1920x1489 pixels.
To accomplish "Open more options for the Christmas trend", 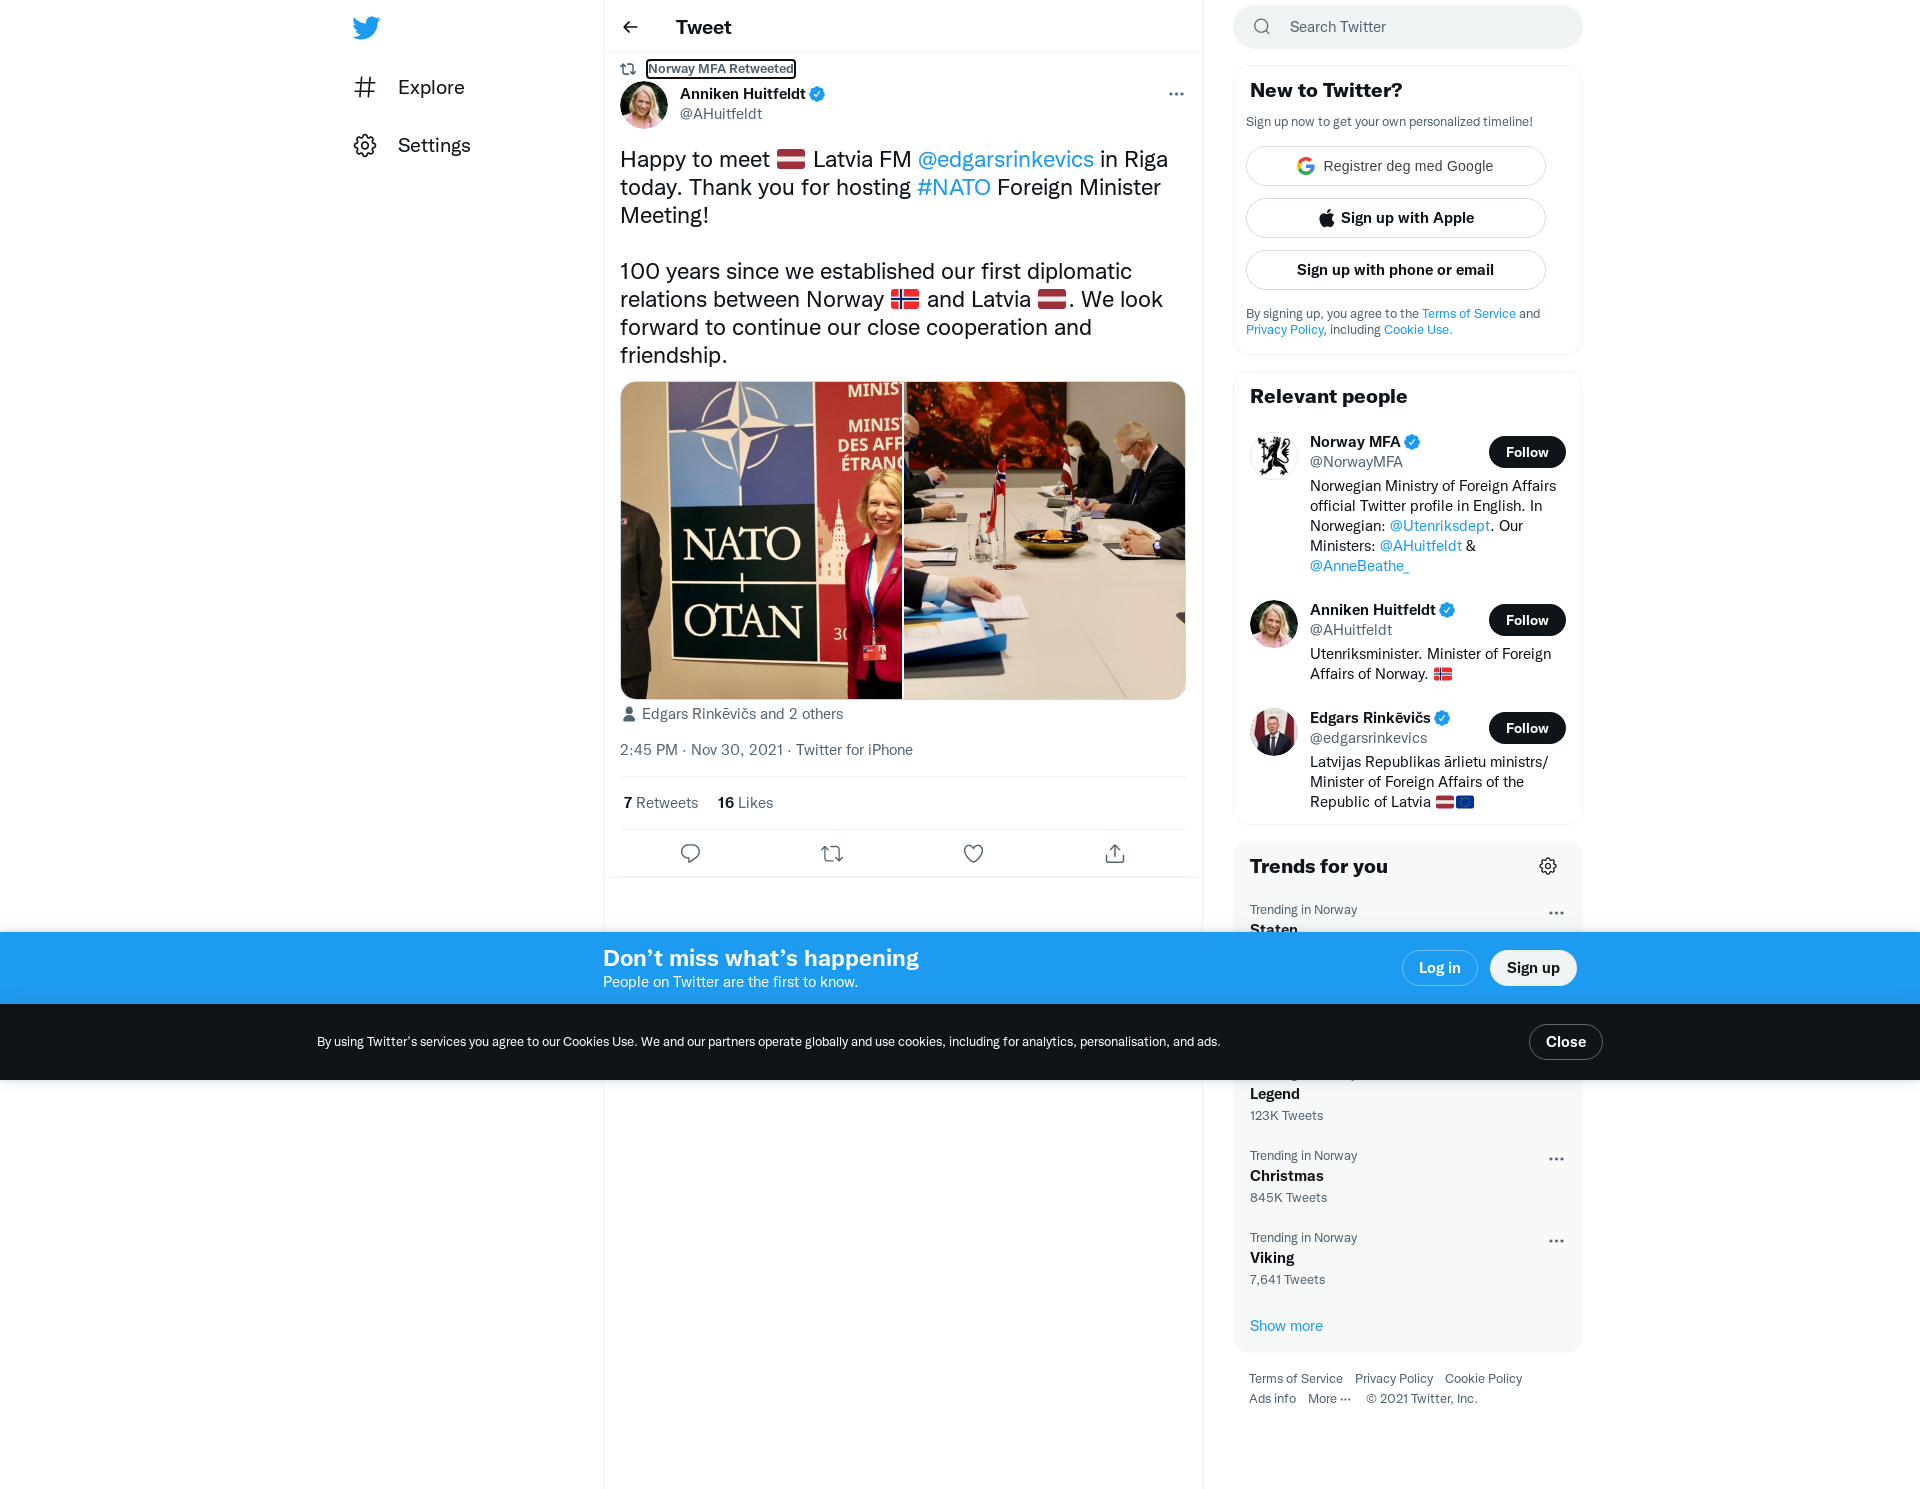I will pos(1556,1159).
